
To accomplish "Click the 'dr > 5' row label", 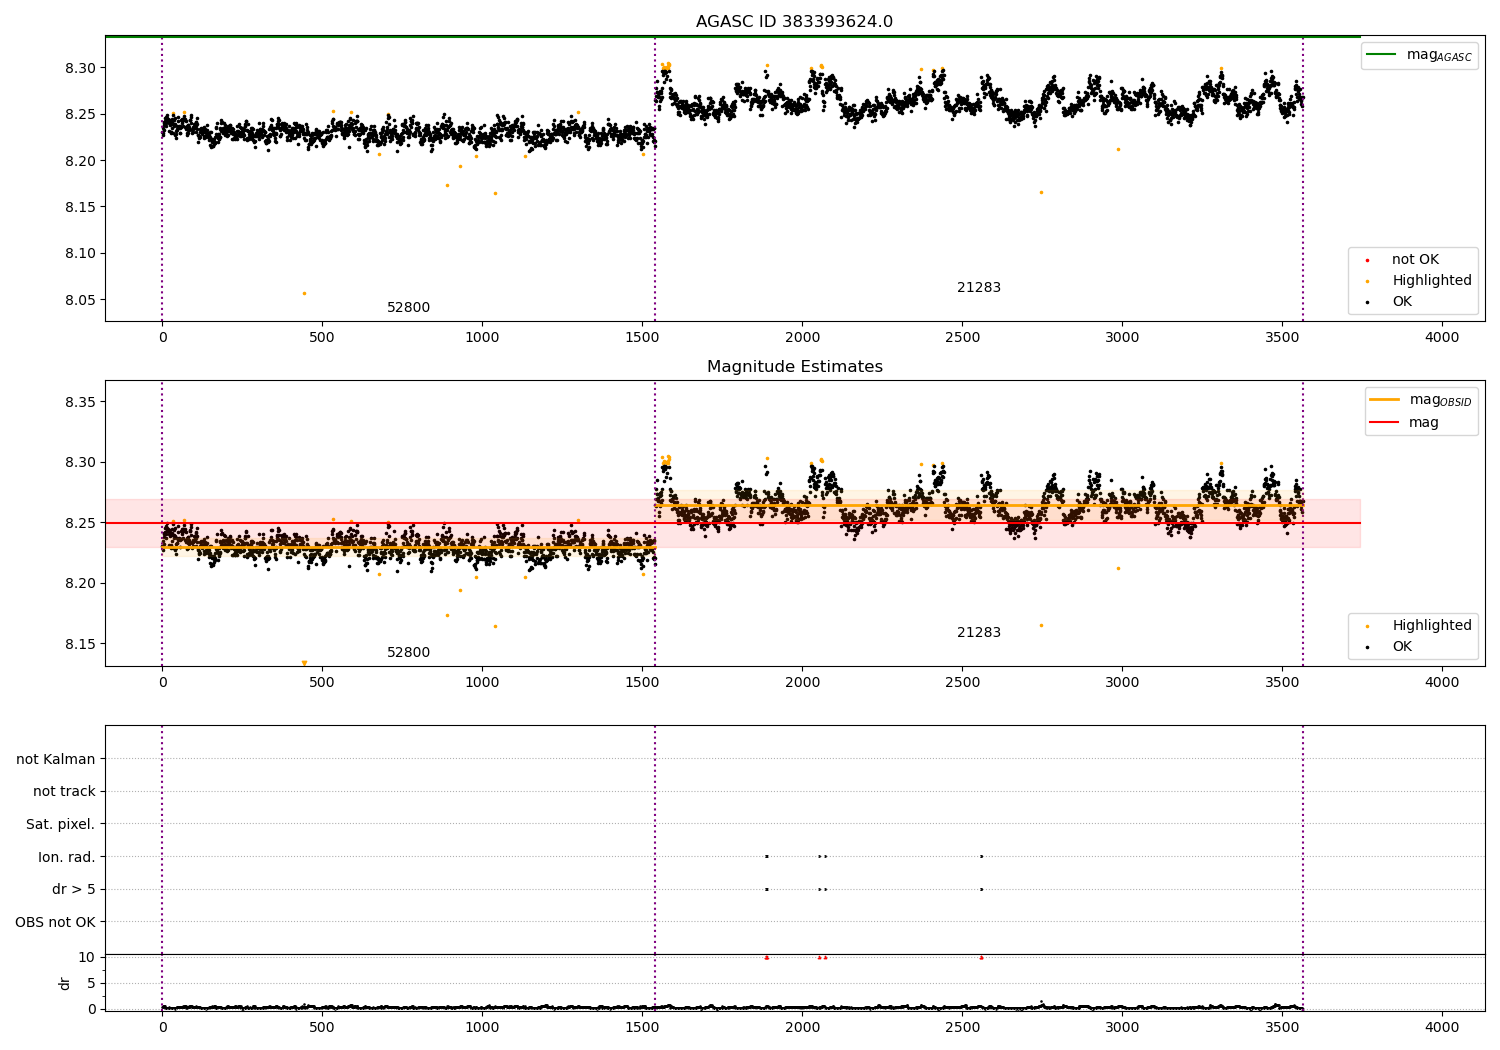I will point(74,890).
